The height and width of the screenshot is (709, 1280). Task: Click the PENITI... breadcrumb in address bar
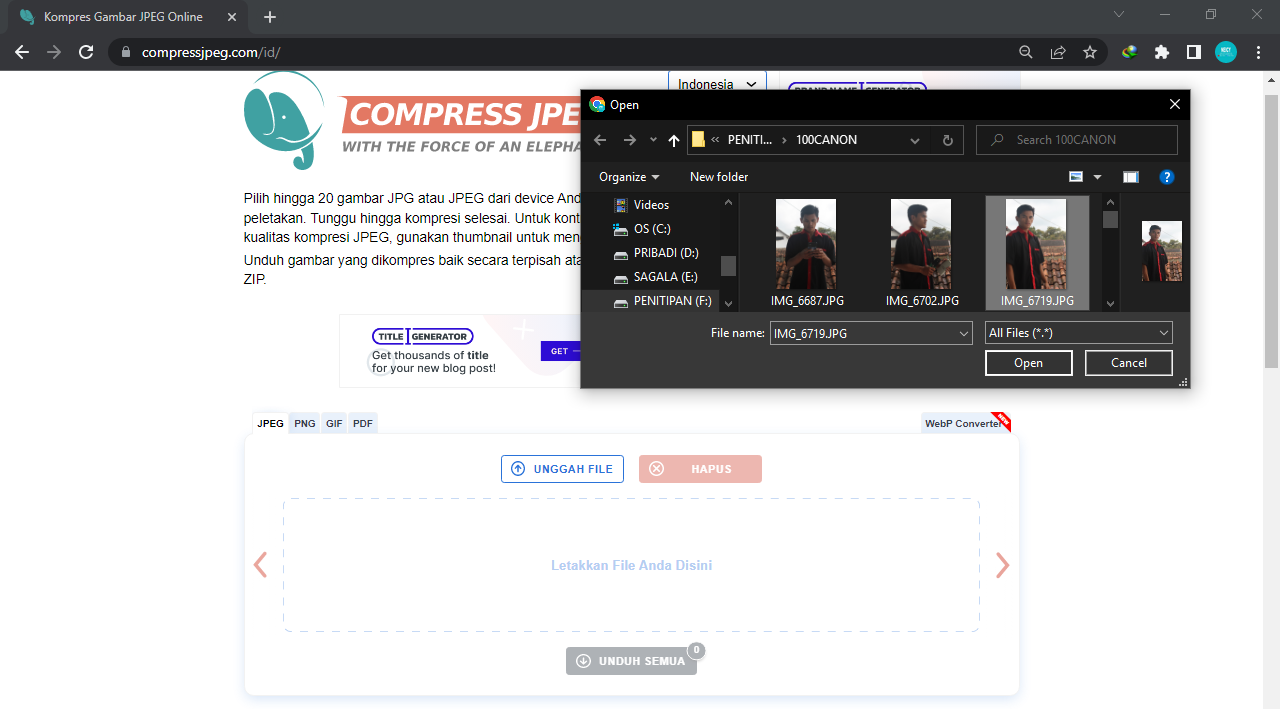(x=749, y=140)
